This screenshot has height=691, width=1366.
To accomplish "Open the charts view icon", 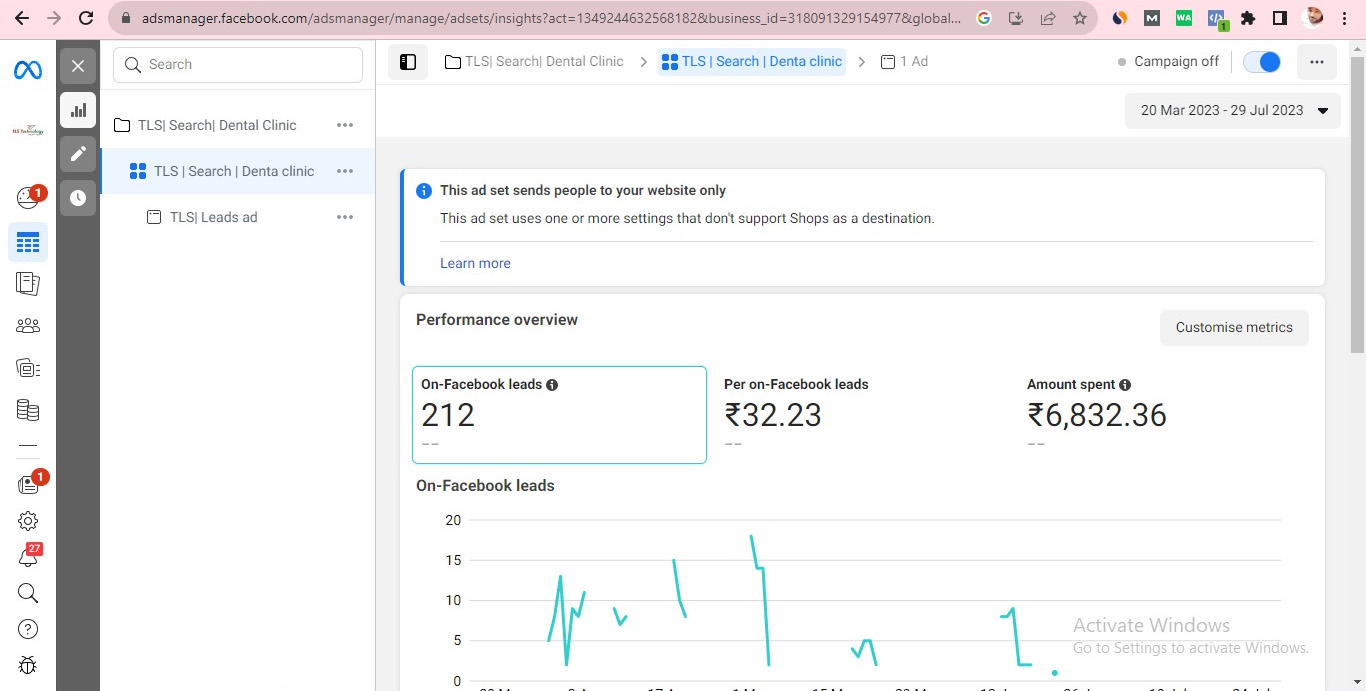I will tap(78, 110).
